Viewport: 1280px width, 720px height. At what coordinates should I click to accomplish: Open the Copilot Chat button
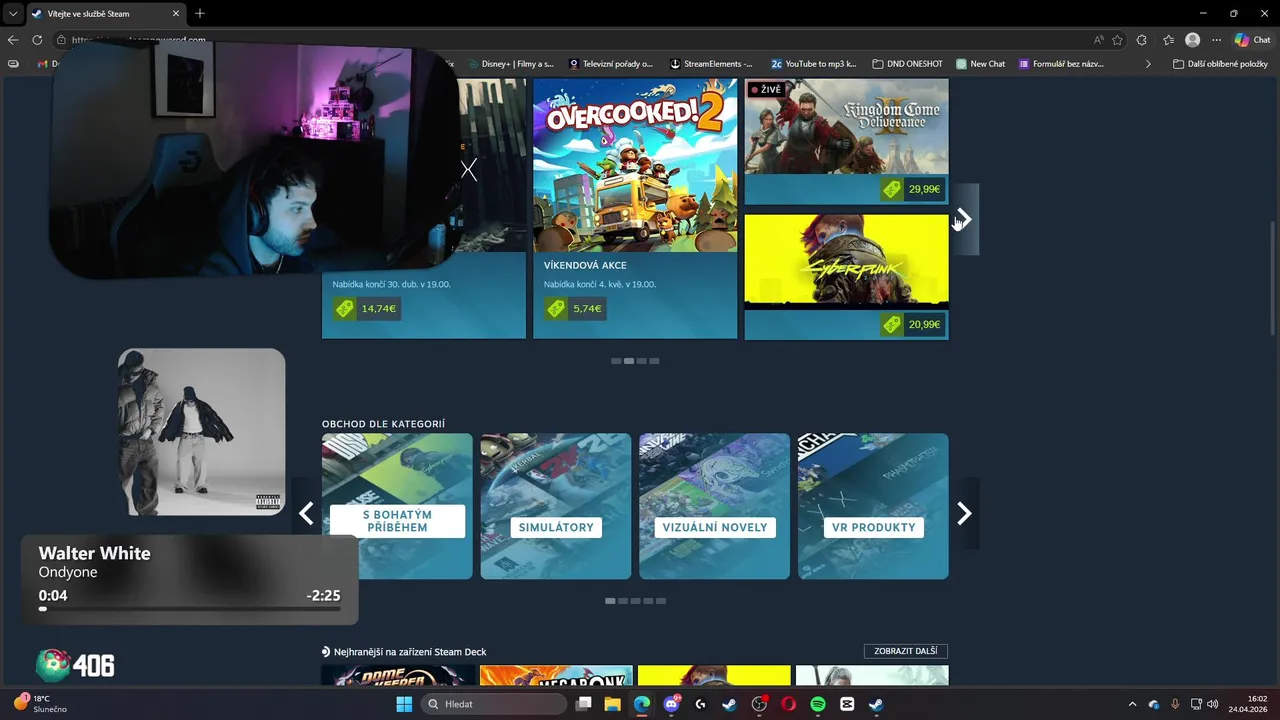pyautogui.click(x=1252, y=40)
